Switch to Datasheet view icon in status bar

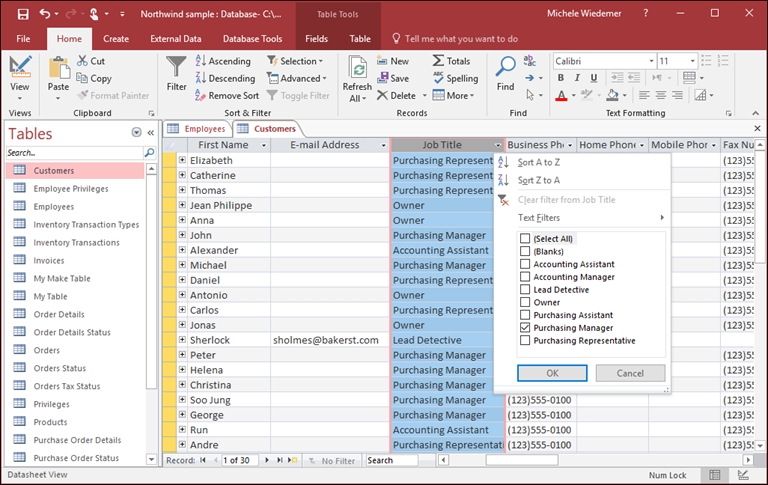tap(715, 475)
